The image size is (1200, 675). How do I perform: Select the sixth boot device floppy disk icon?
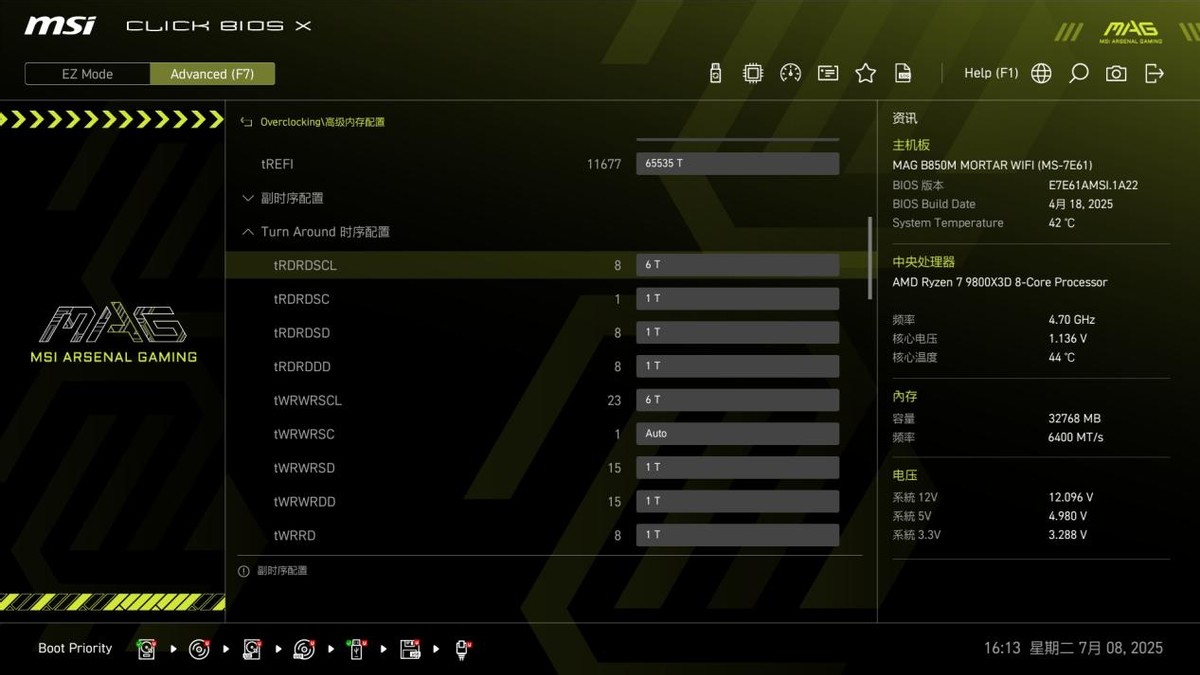tap(410, 649)
